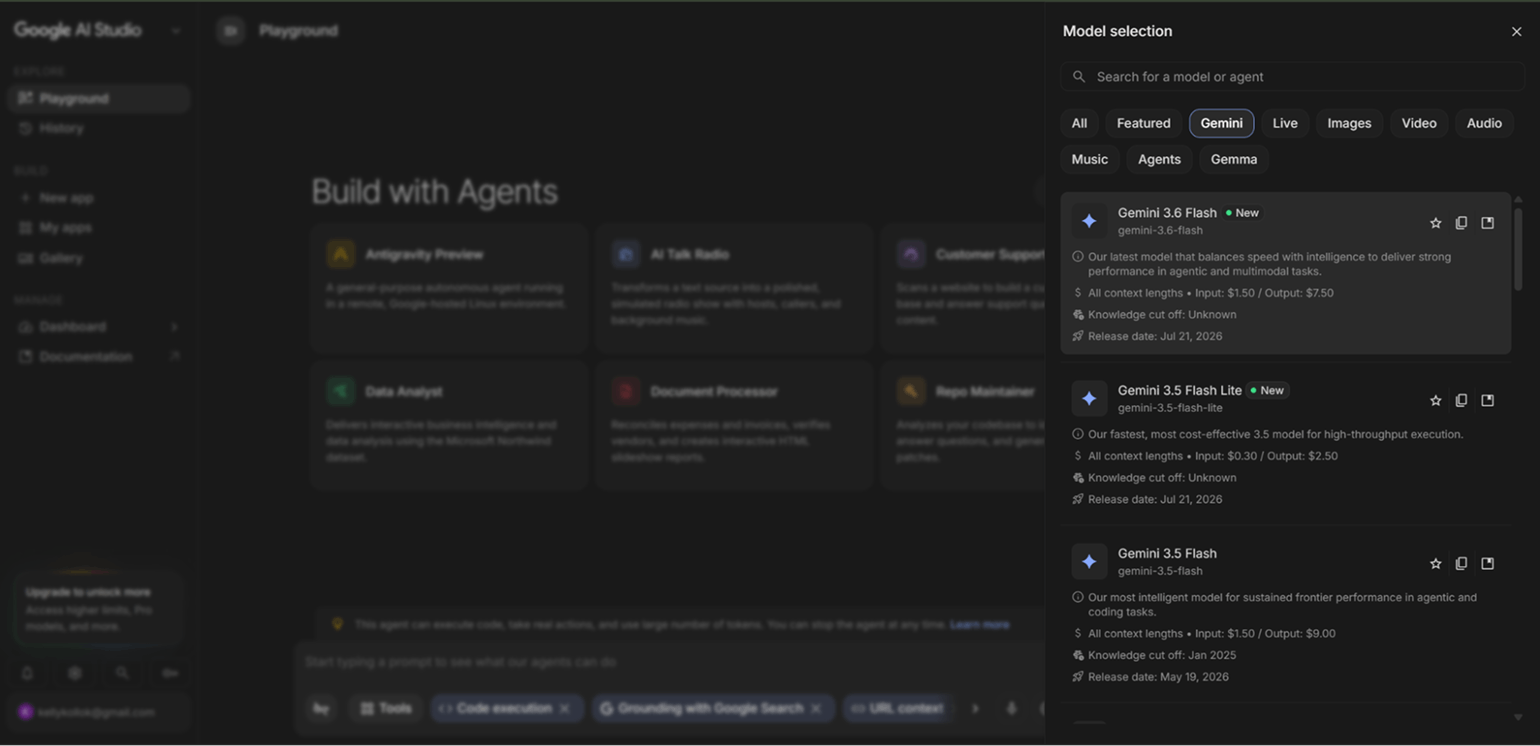Viewport: 1540px width, 746px height.
Task: Open the Antigravity Preview agent card
Action: click(x=449, y=288)
